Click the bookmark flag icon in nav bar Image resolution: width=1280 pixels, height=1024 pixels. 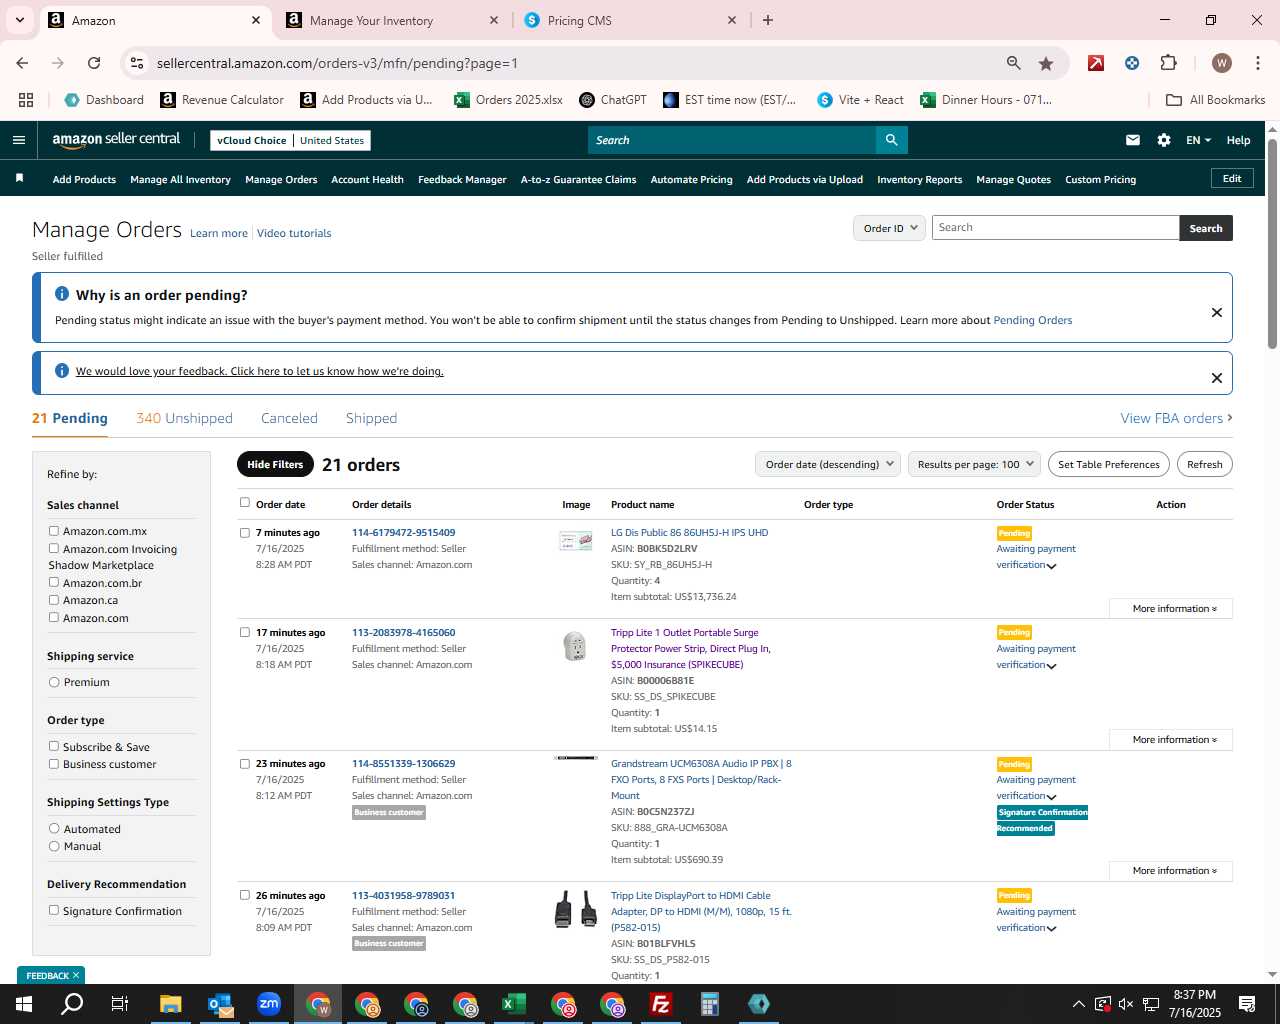19,179
